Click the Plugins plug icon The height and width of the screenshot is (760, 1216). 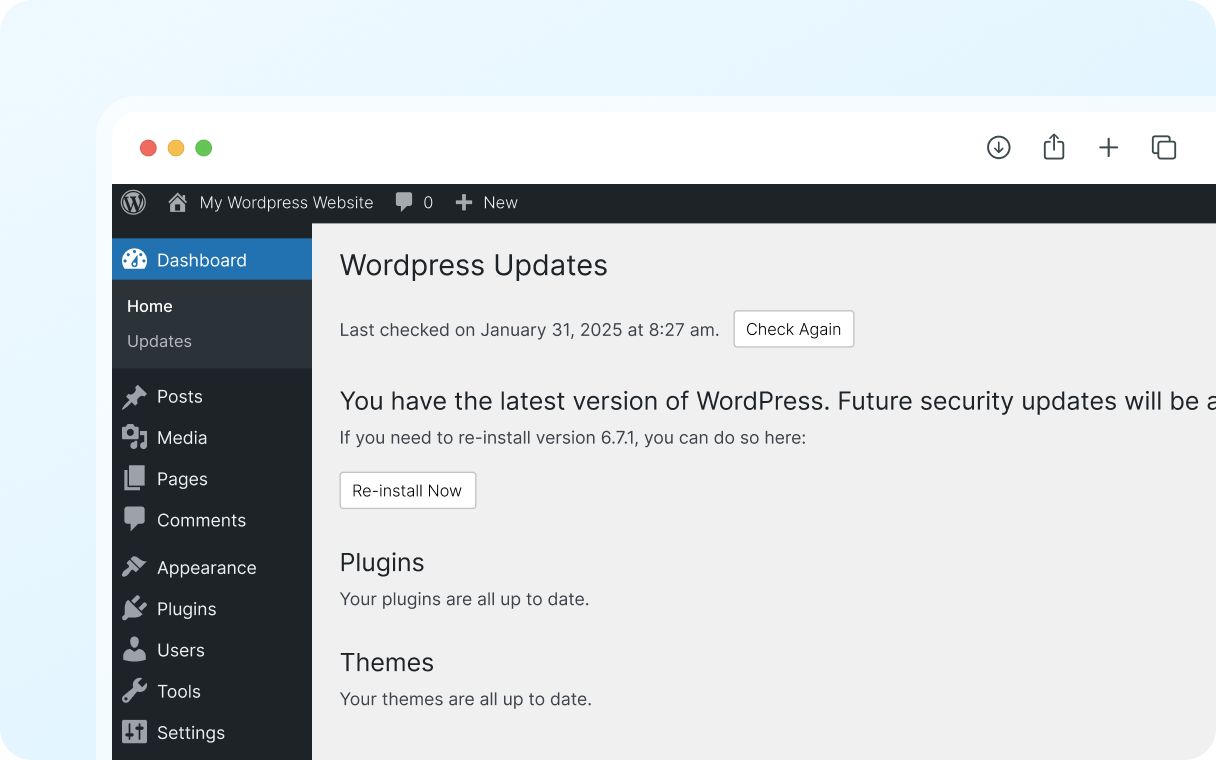pos(134,608)
